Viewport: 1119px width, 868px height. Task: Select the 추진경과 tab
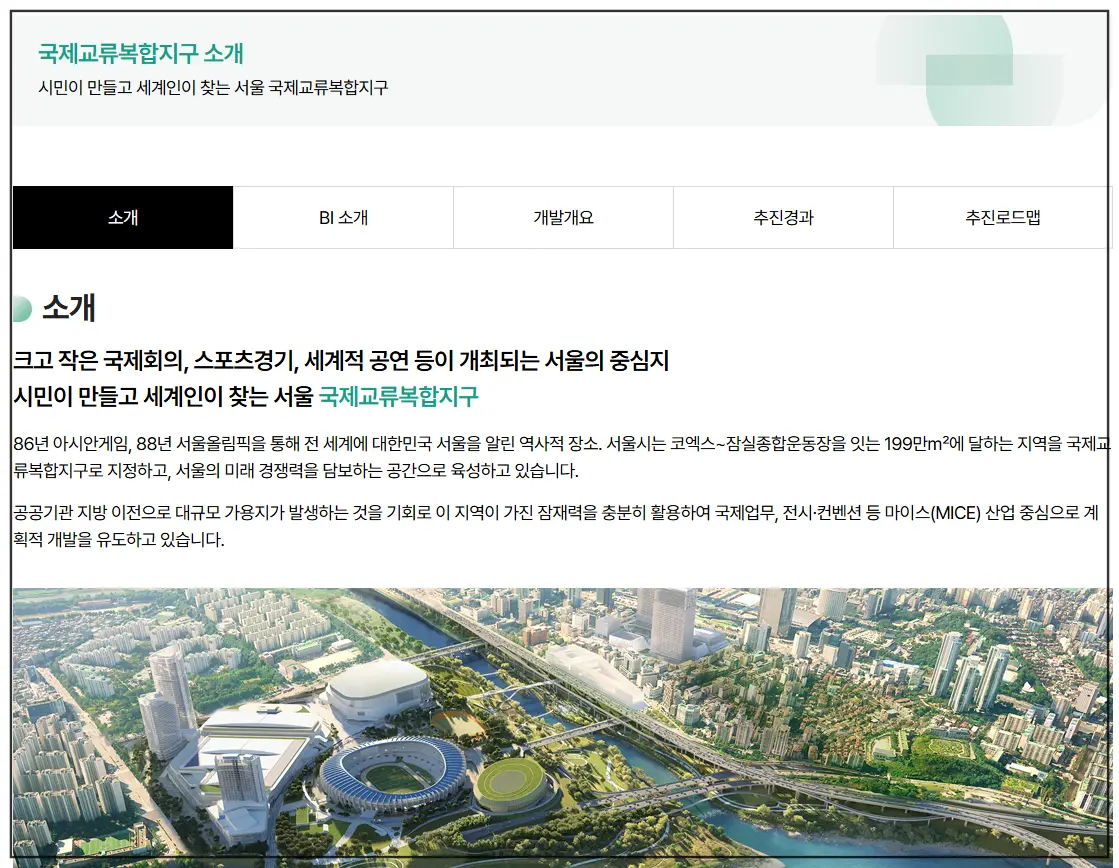coord(783,217)
